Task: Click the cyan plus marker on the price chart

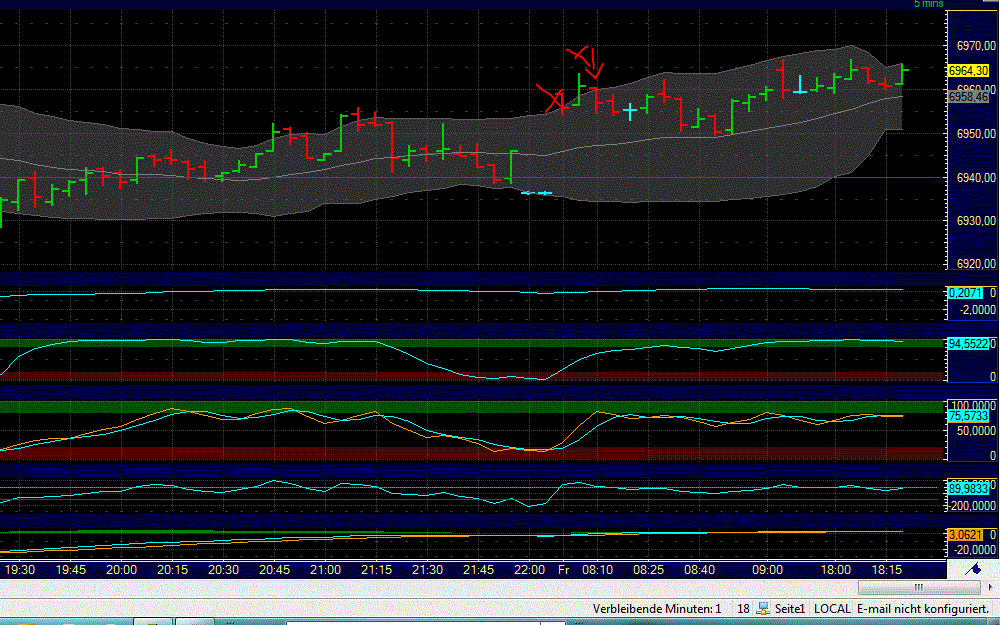Action: click(x=630, y=110)
